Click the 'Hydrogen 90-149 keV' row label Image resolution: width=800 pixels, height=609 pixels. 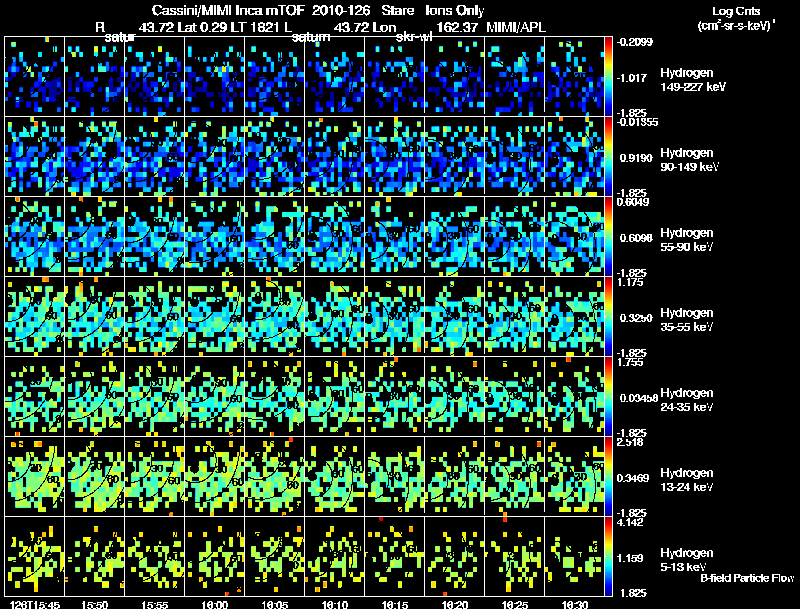pyautogui.click(x=690, y=160)
